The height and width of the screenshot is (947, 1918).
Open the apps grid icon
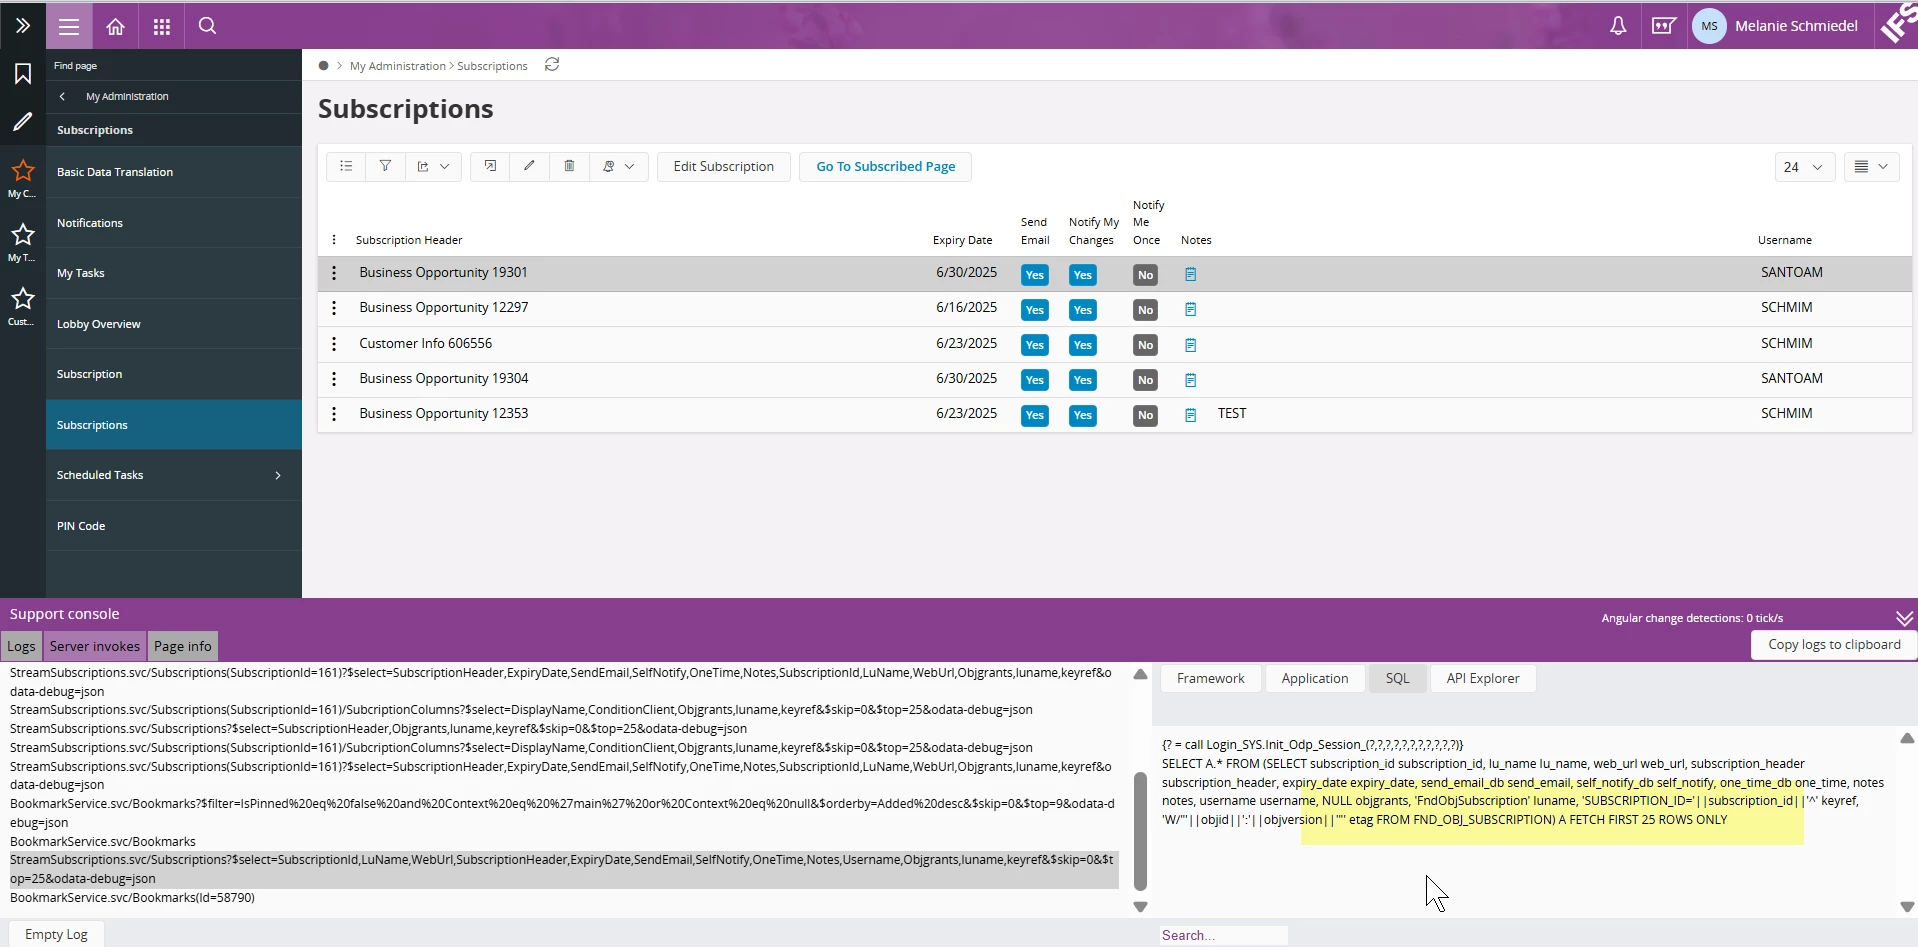point(162,27)
